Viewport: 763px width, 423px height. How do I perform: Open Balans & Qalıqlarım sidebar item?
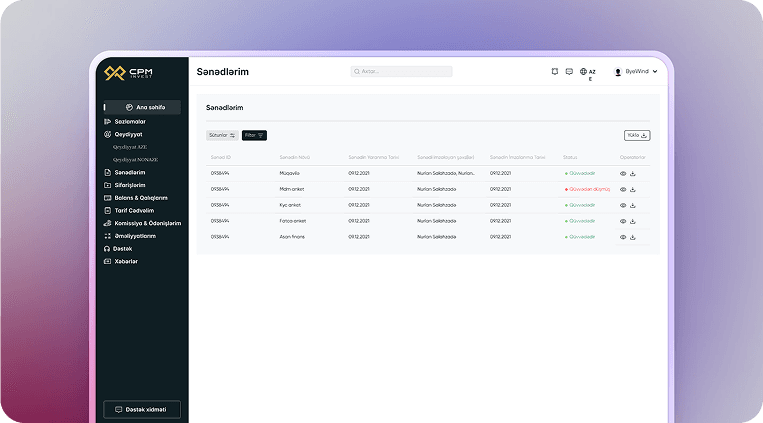(x=140, y=197)
